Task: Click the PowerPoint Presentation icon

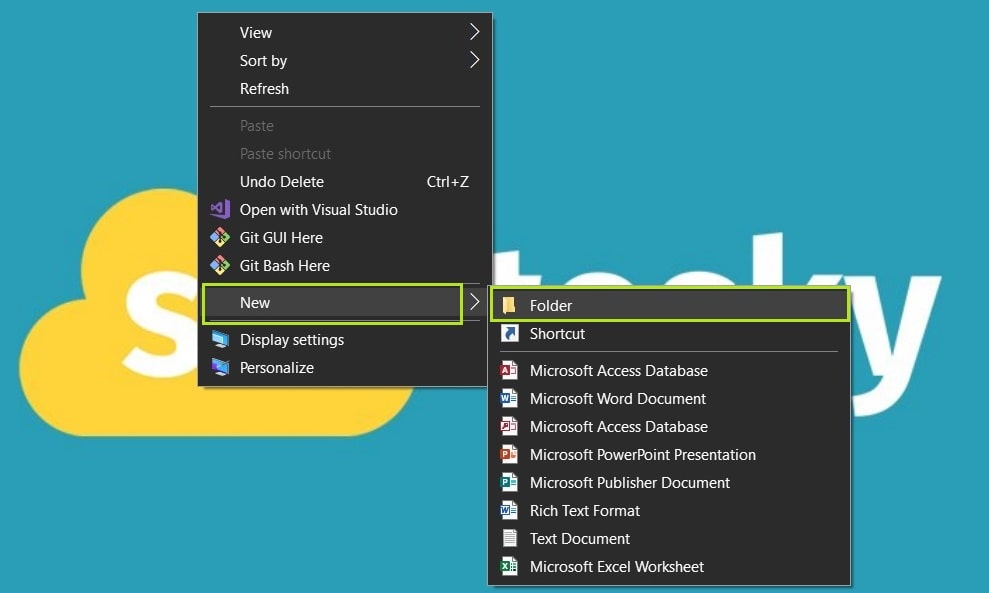Action: [x=509, y=454]
